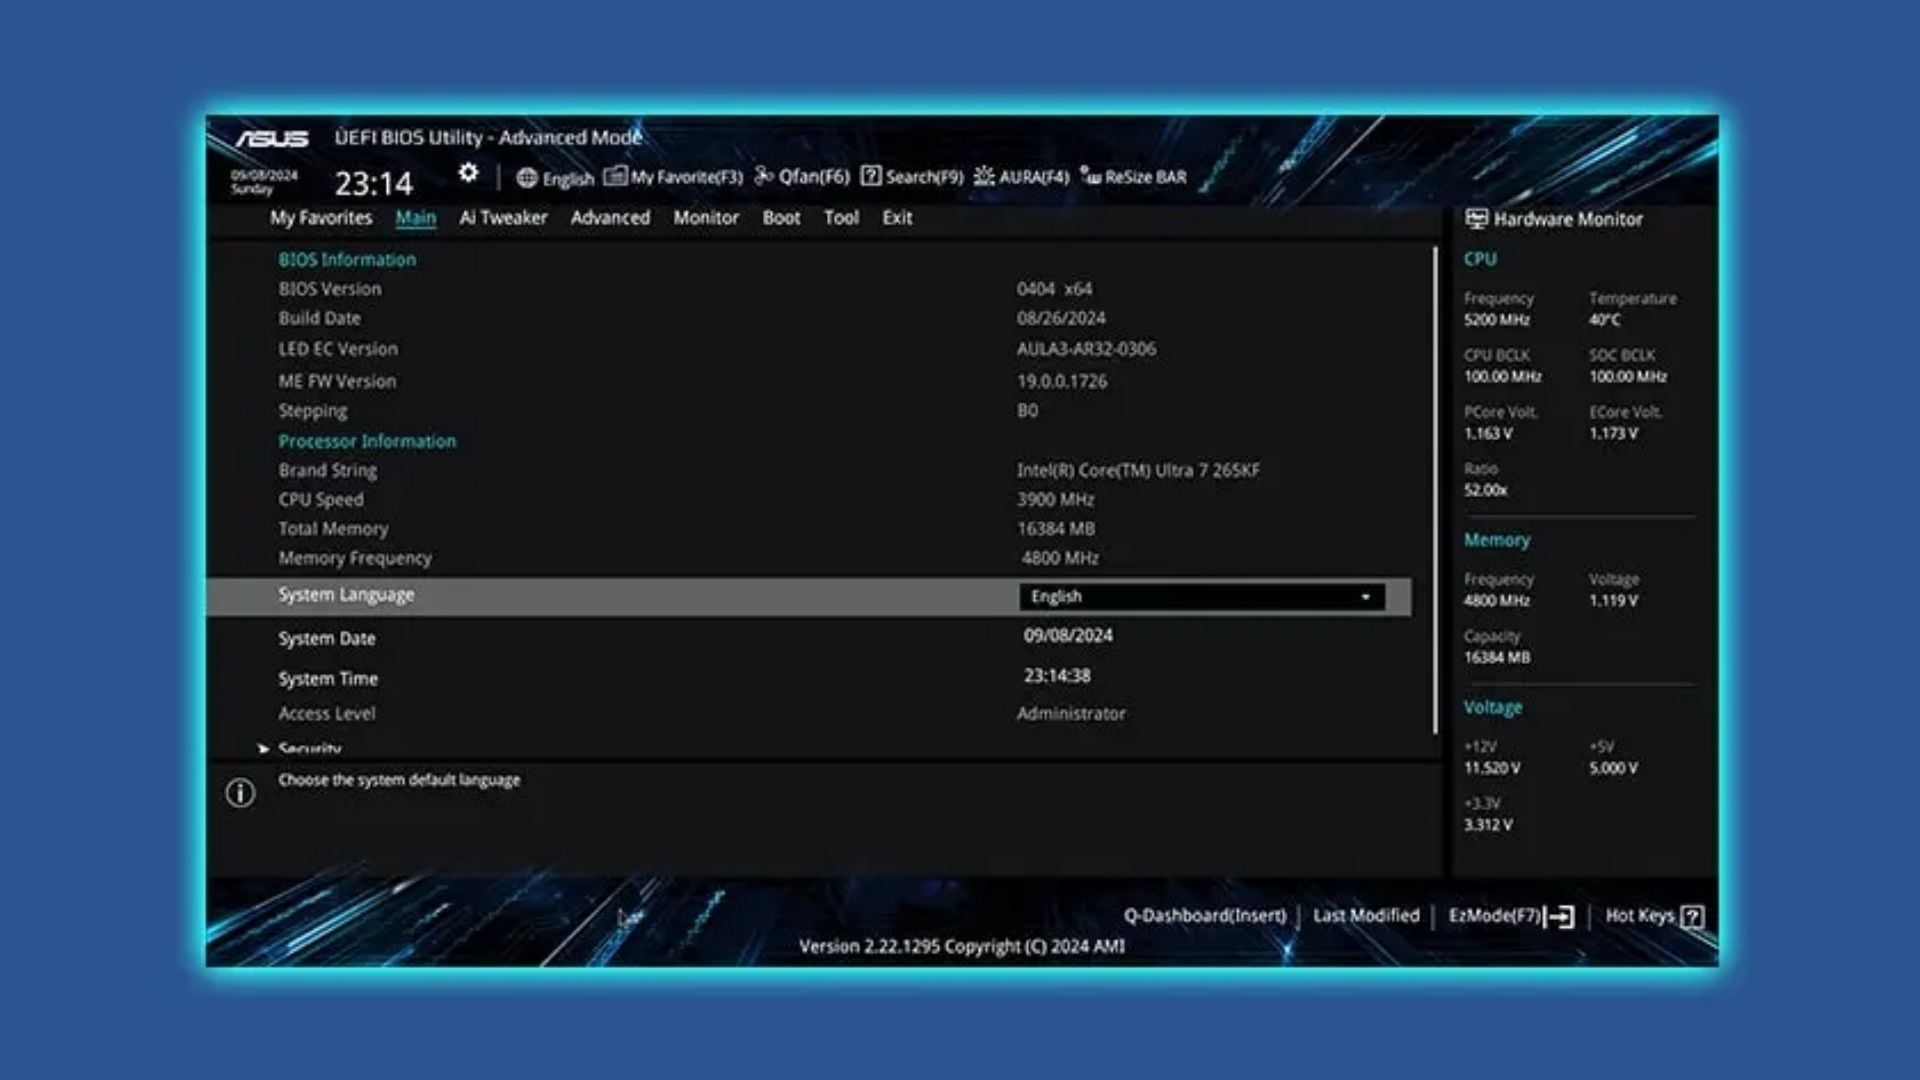1920x1080 pixels.
Task: Click the System Date field
Action: tap(1067, 636)
